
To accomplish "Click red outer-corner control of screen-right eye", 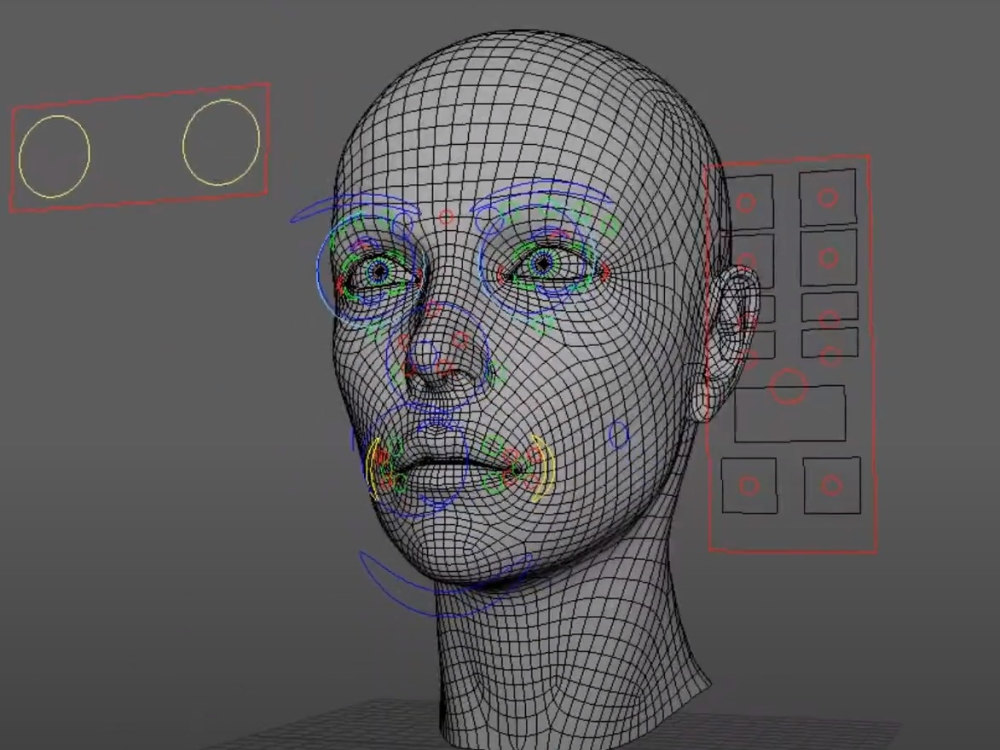I will [x=604, y=274].
